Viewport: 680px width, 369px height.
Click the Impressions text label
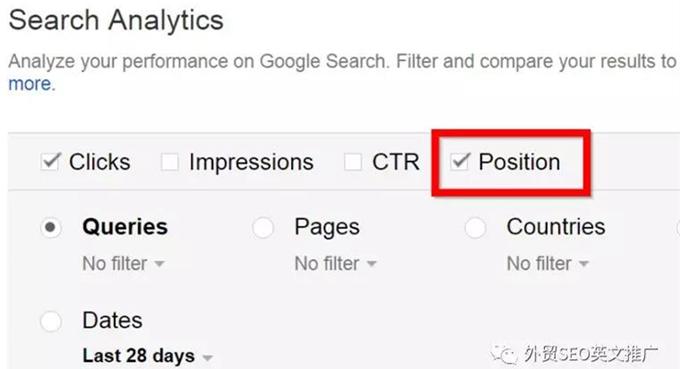[x=251, y=162]
